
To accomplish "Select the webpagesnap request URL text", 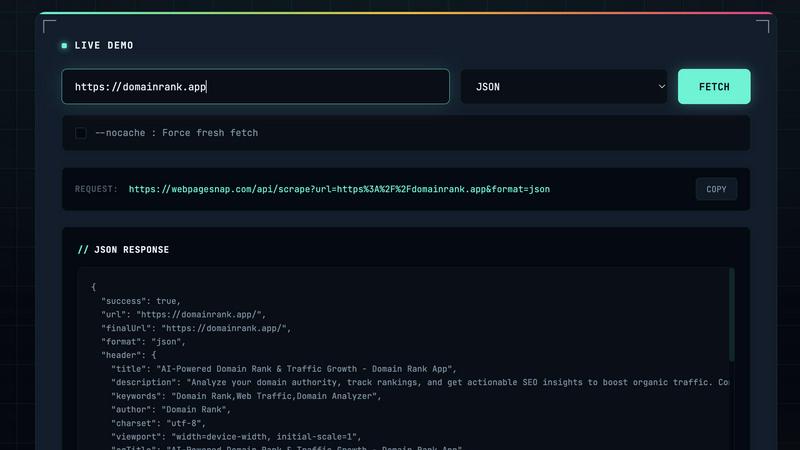I will coord(339,189).
